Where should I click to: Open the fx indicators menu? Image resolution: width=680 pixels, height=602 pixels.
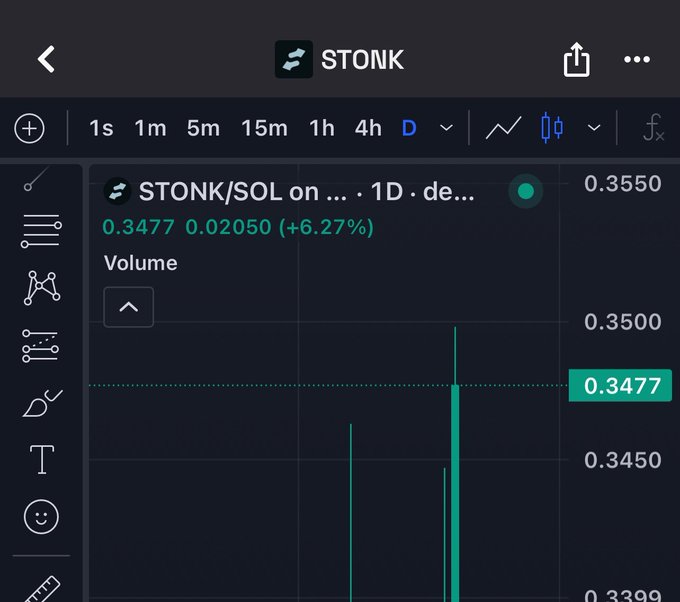(x=653, y=128)
